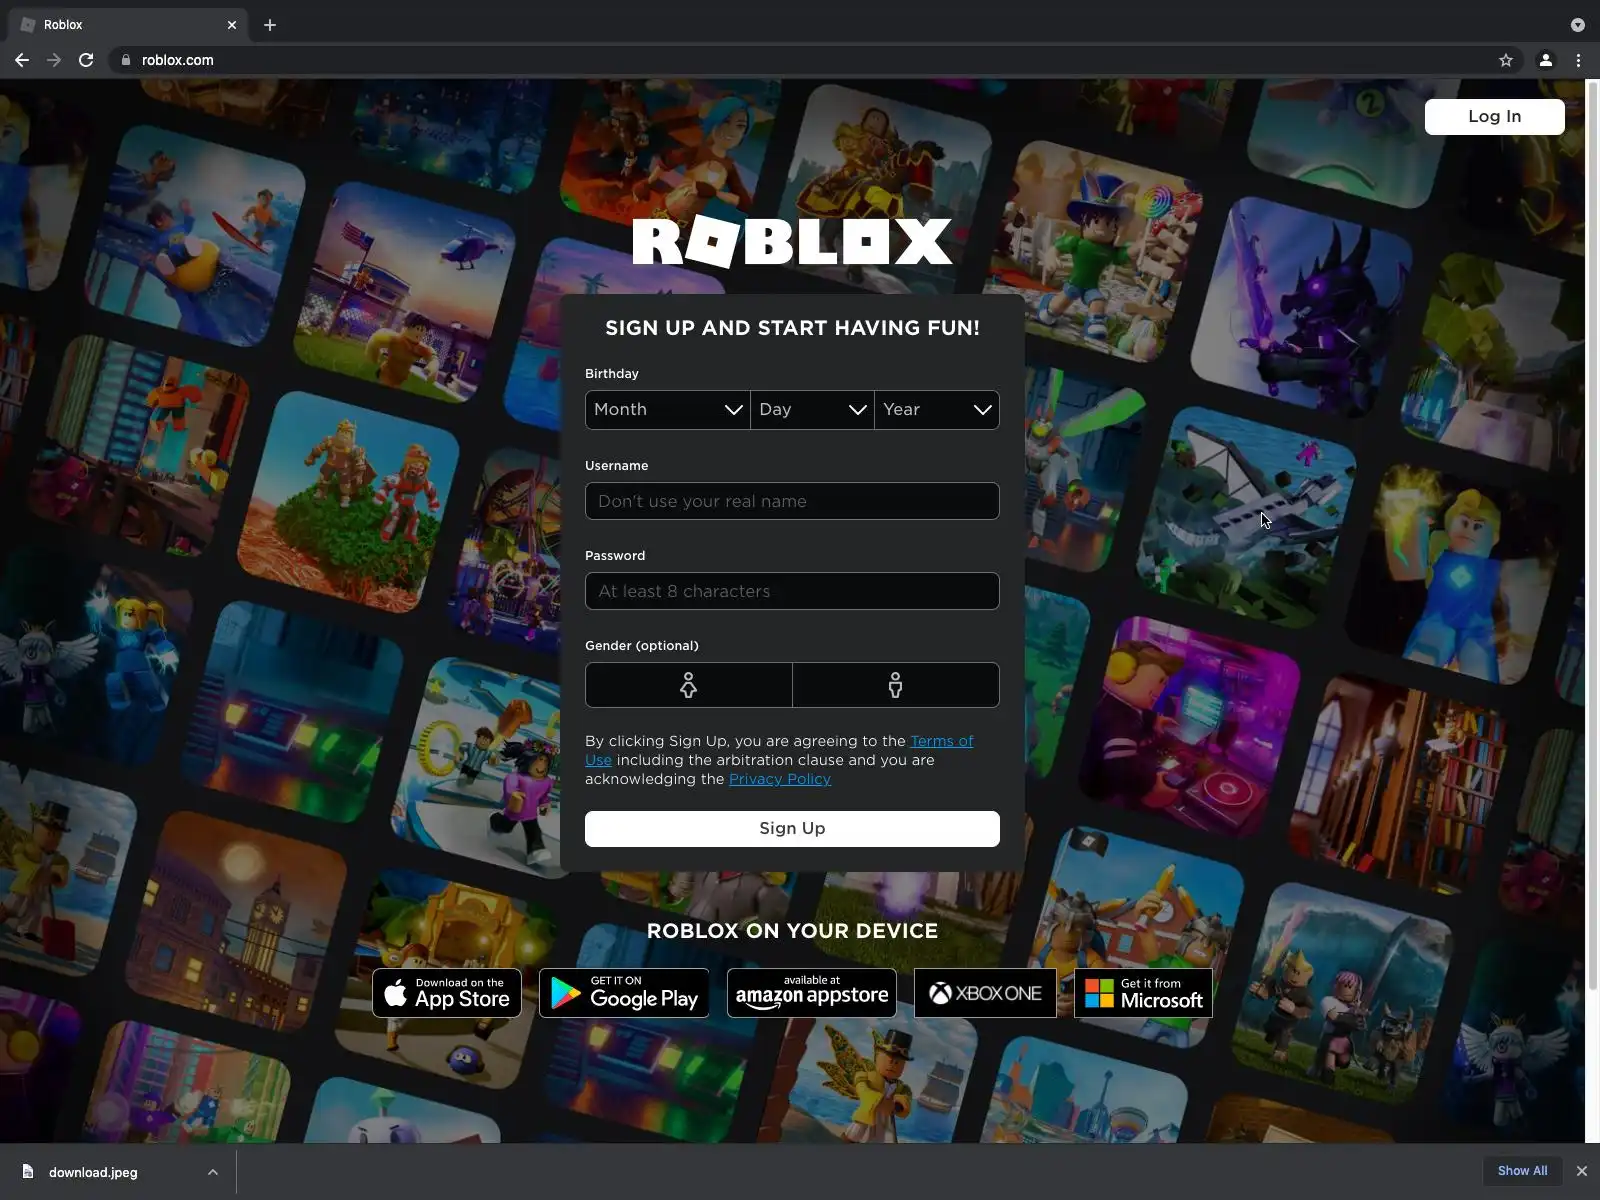Bookmark this page with the star icon
Viewport: 1600px width, 1200px height.
point(1506,60)
